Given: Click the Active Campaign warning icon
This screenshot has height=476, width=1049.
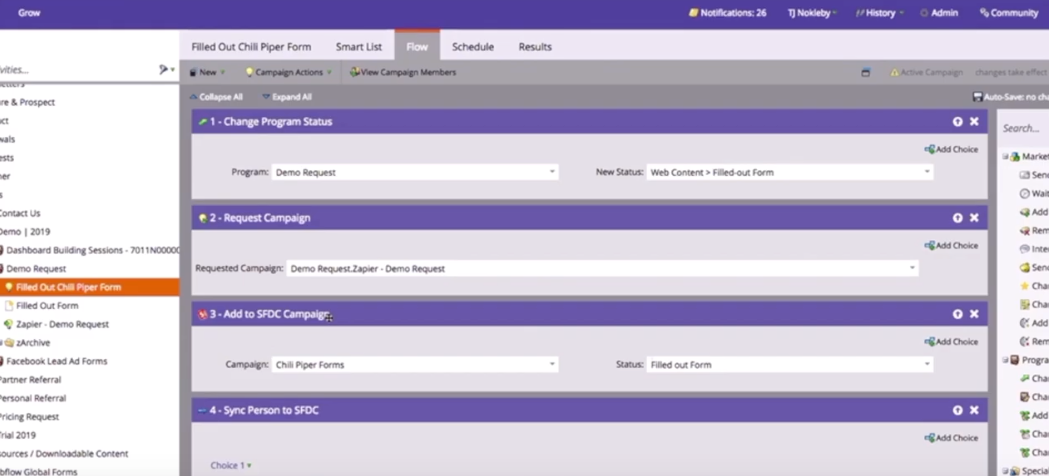Looking at the screenshot, I should [894, 72].
